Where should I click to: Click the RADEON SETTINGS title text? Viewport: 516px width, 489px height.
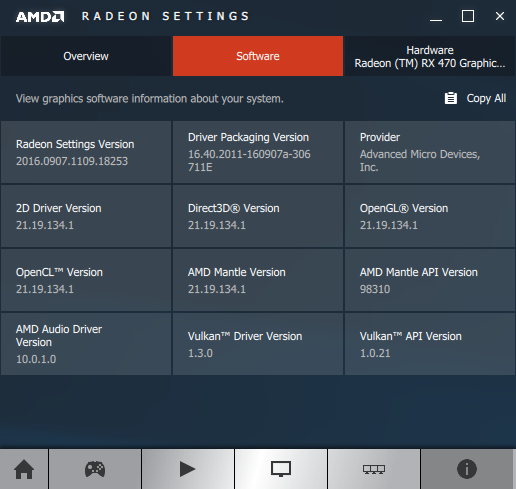[x=166, y=16]
